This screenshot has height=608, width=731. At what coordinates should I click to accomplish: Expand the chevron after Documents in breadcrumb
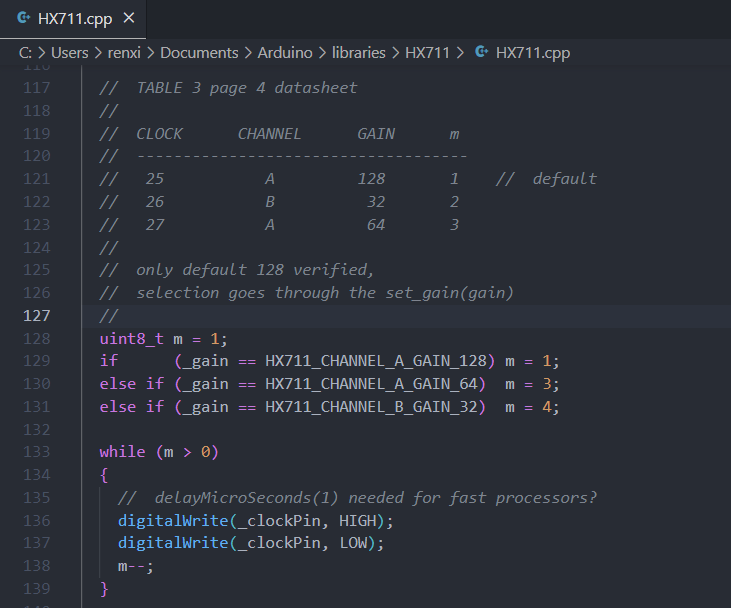tap(248, 53)
